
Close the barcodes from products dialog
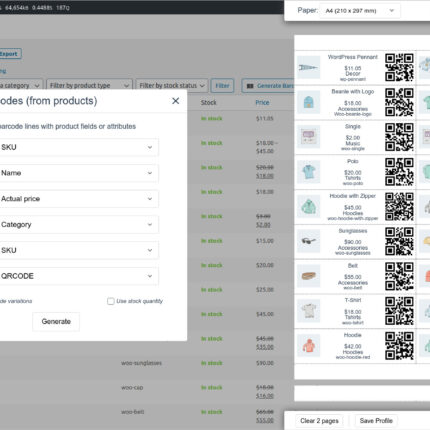[x=176, y=101]
